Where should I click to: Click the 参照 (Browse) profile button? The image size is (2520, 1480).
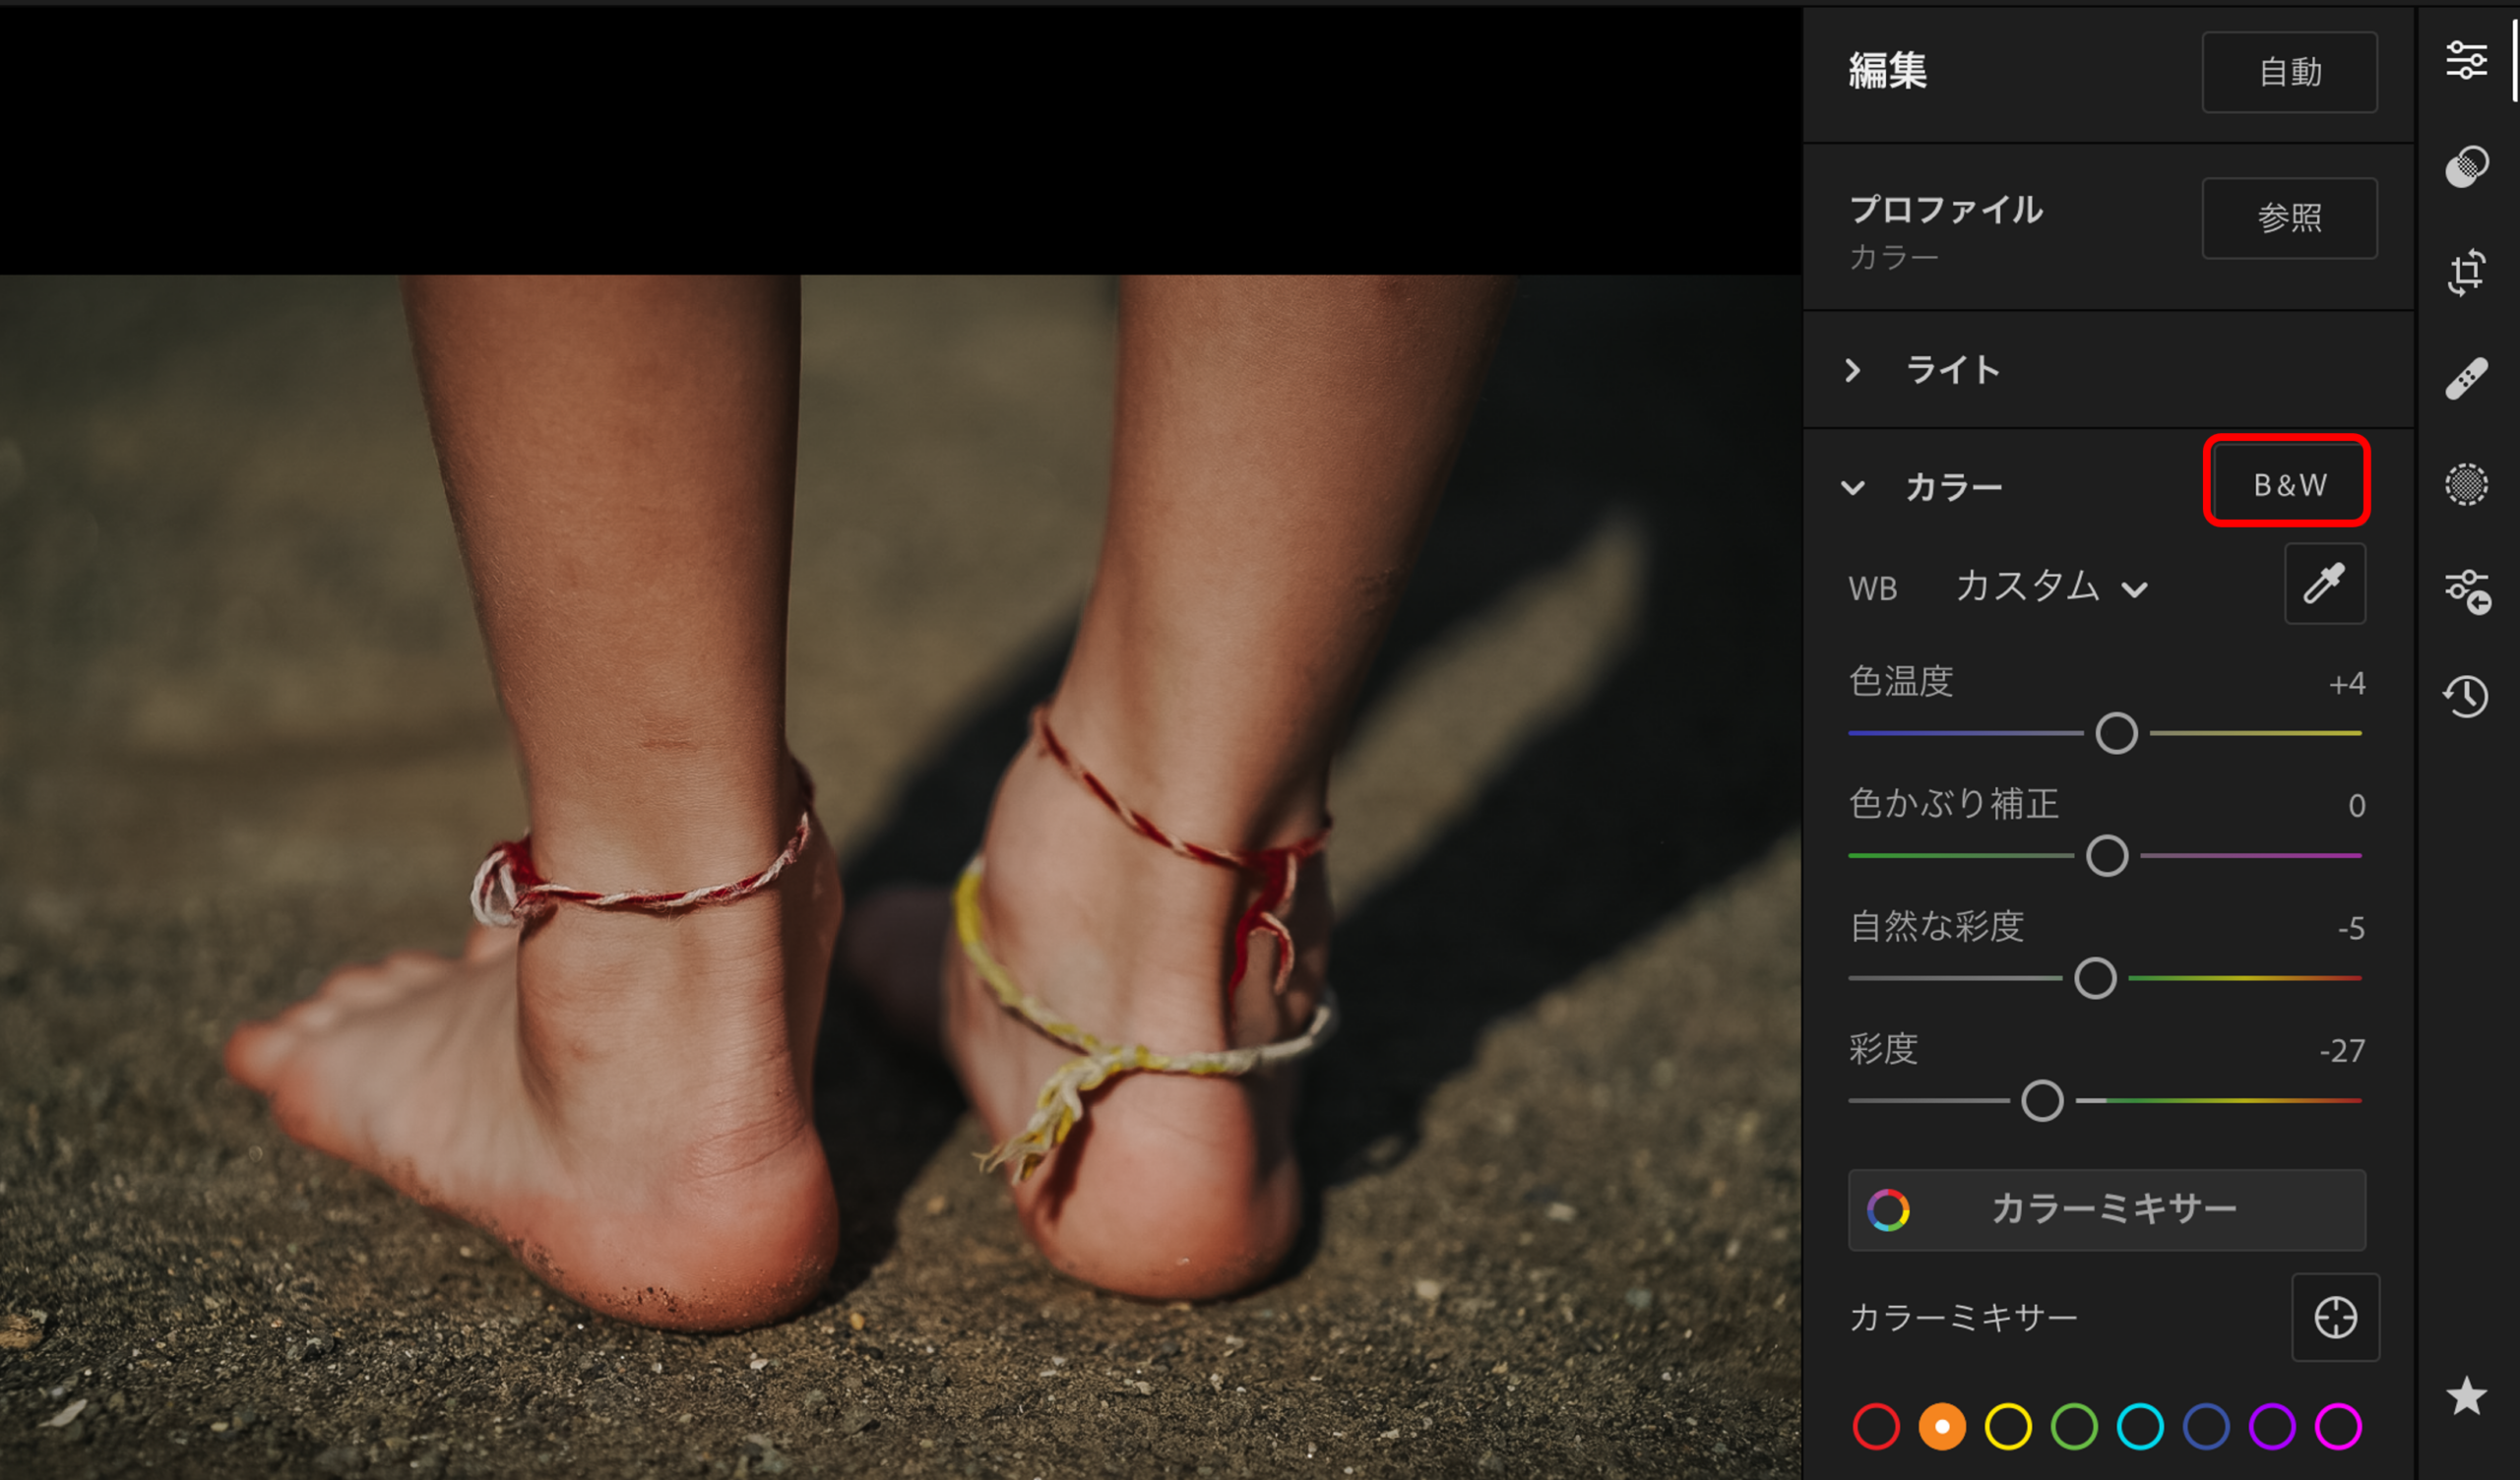(2289, 218)
